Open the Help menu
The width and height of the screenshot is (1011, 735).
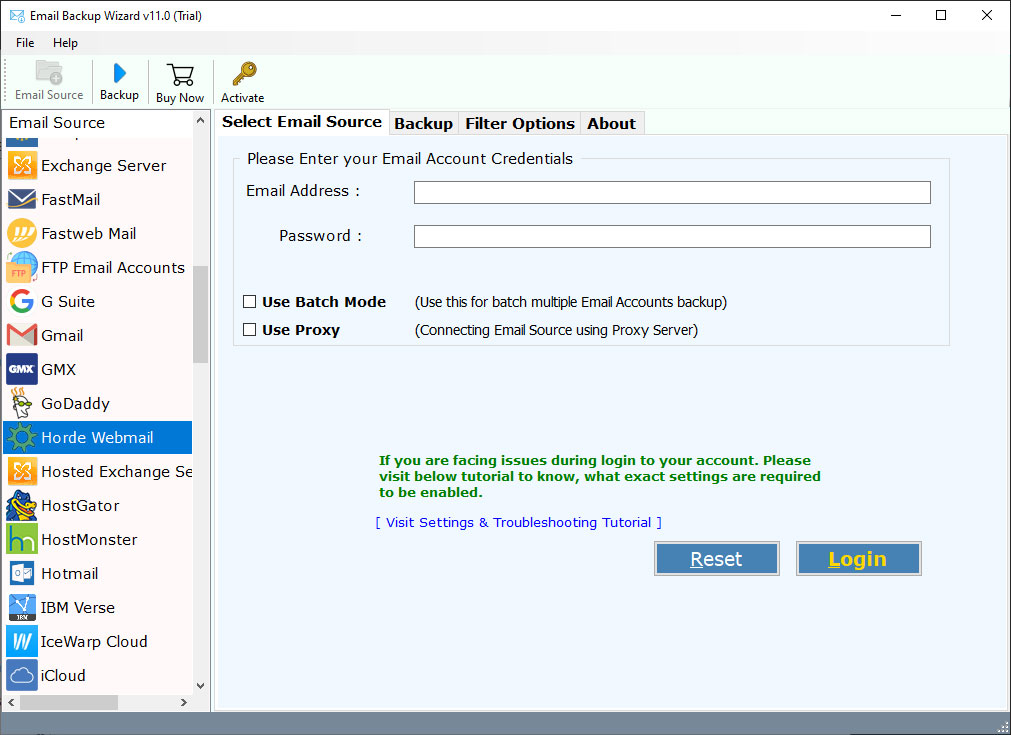click(x=65, y=43)
